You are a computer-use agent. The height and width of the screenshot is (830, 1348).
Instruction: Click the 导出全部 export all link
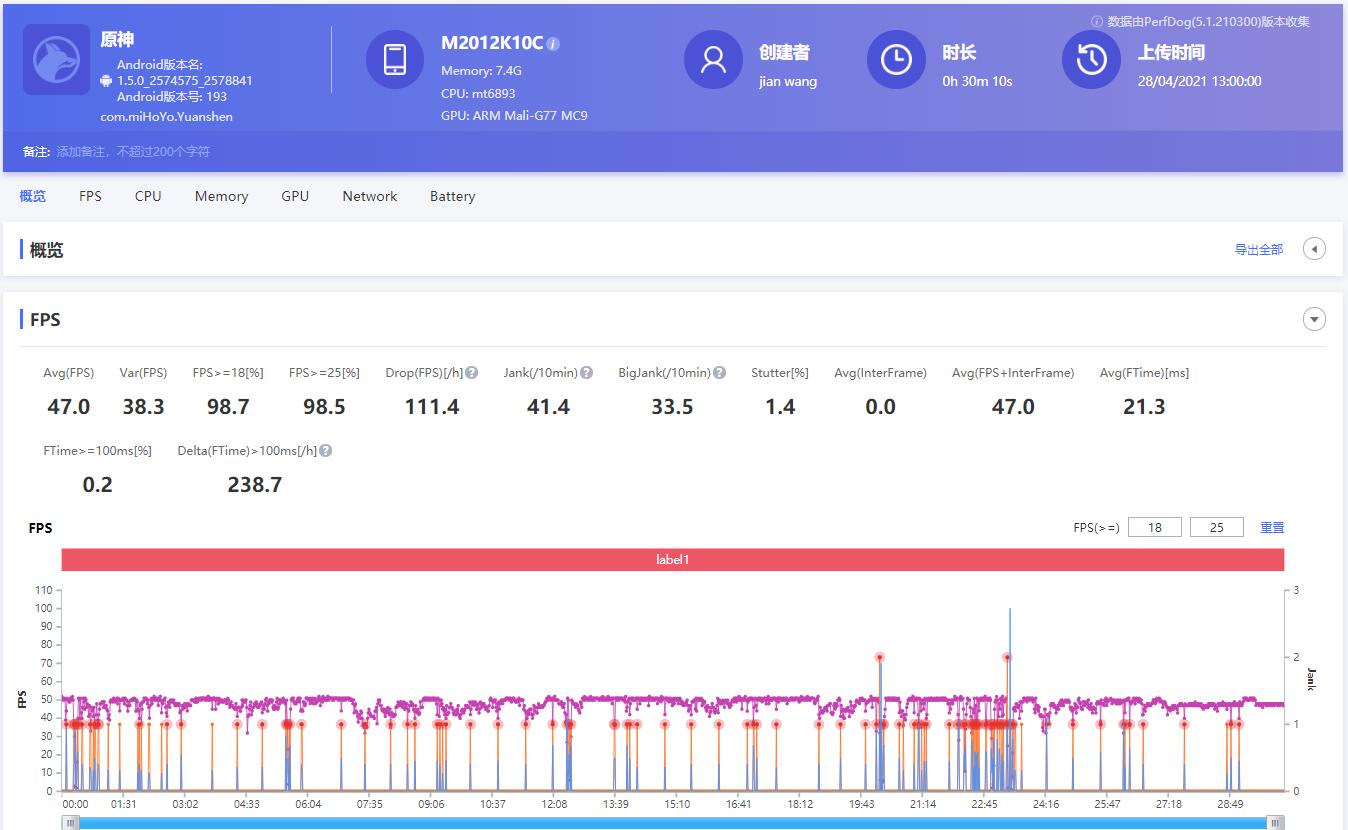(x=1258, y=250)
